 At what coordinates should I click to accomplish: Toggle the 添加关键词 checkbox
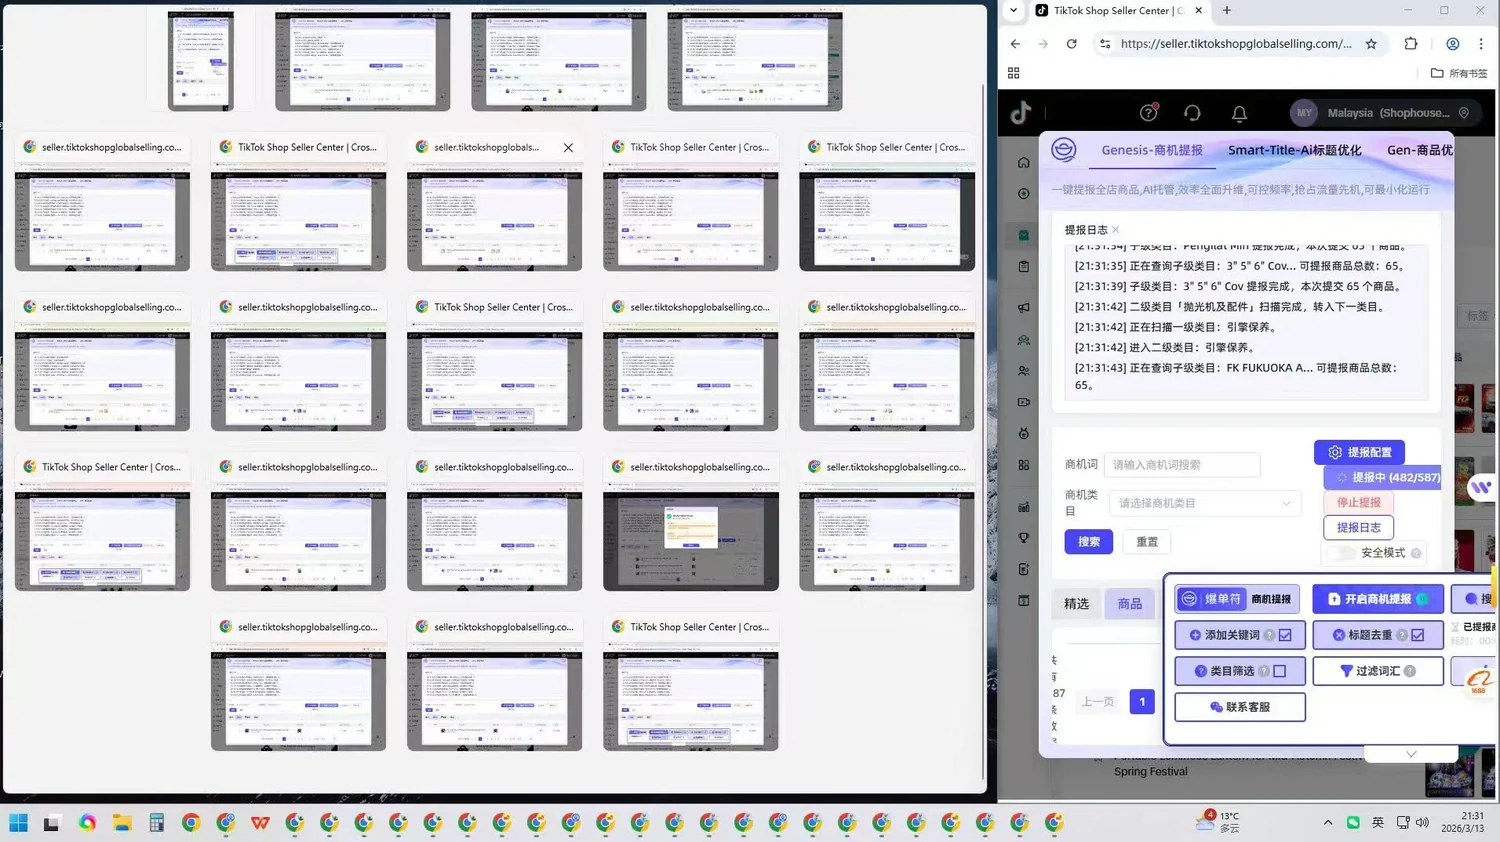[x=1285, y=635]
